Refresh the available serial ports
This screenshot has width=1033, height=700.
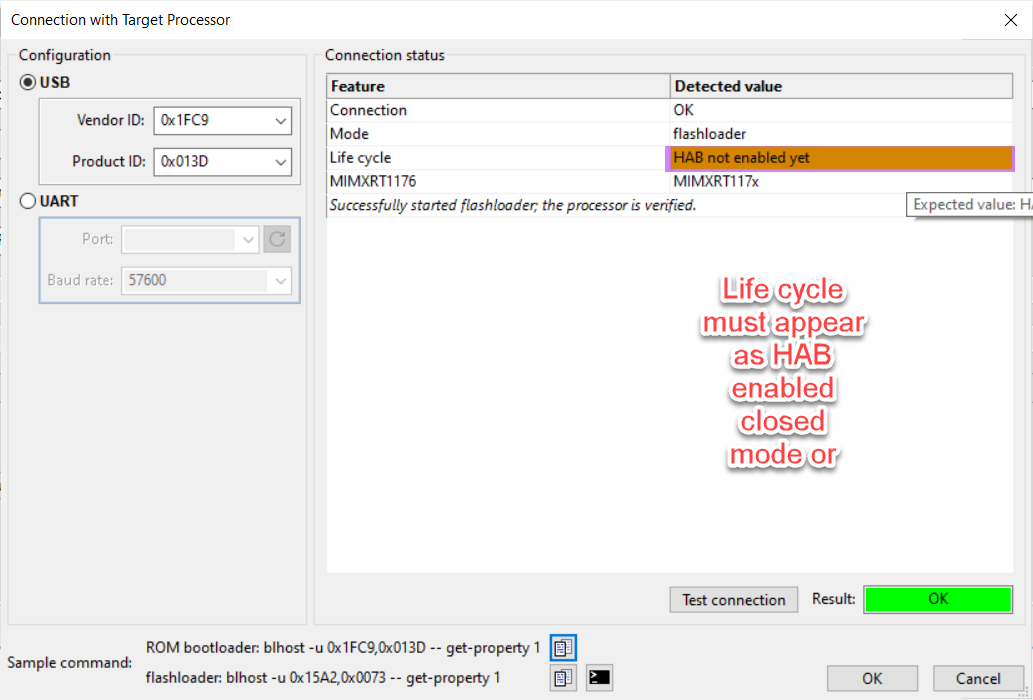(x=277, y=239)
